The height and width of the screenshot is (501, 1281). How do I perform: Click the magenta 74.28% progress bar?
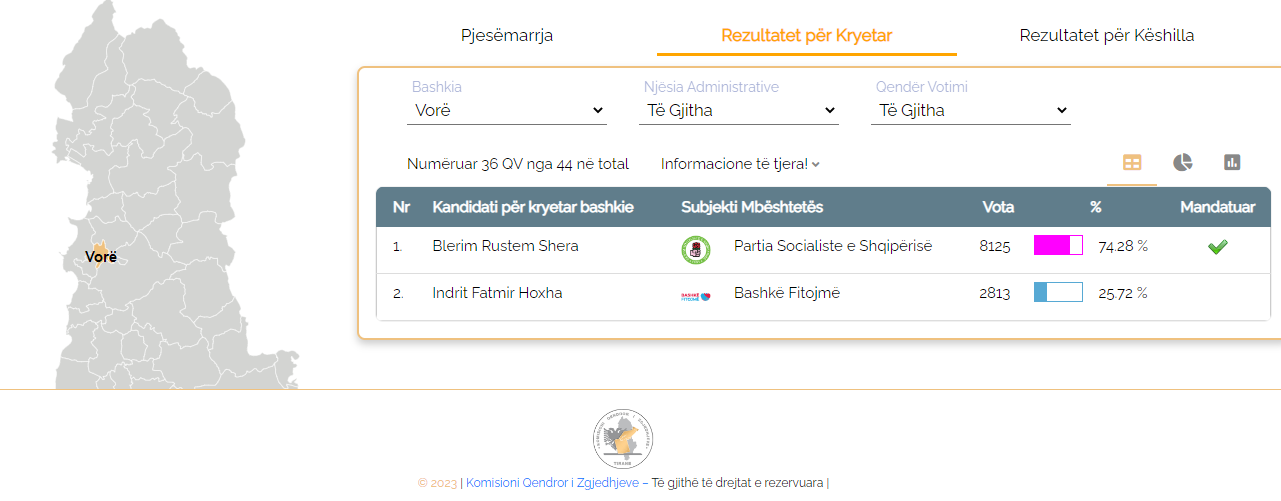[1058, 246]
